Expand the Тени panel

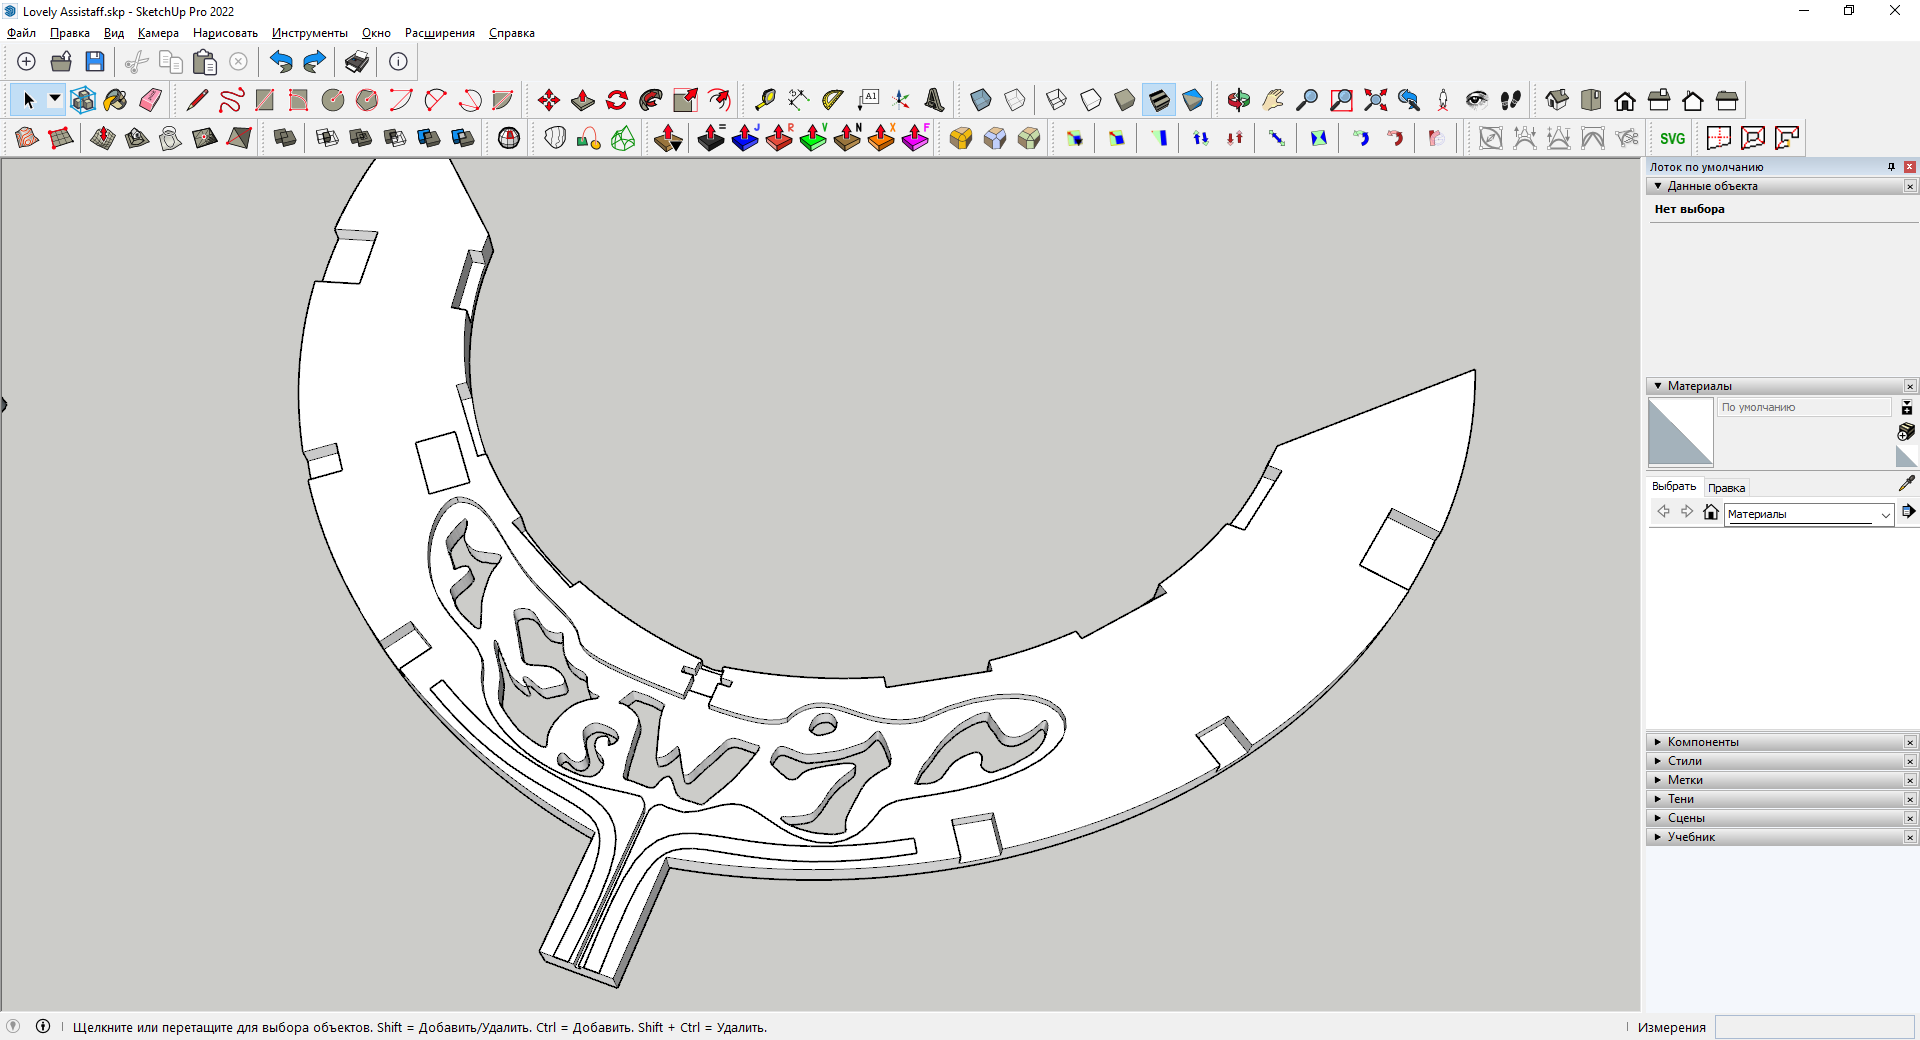click(1680, 799)
